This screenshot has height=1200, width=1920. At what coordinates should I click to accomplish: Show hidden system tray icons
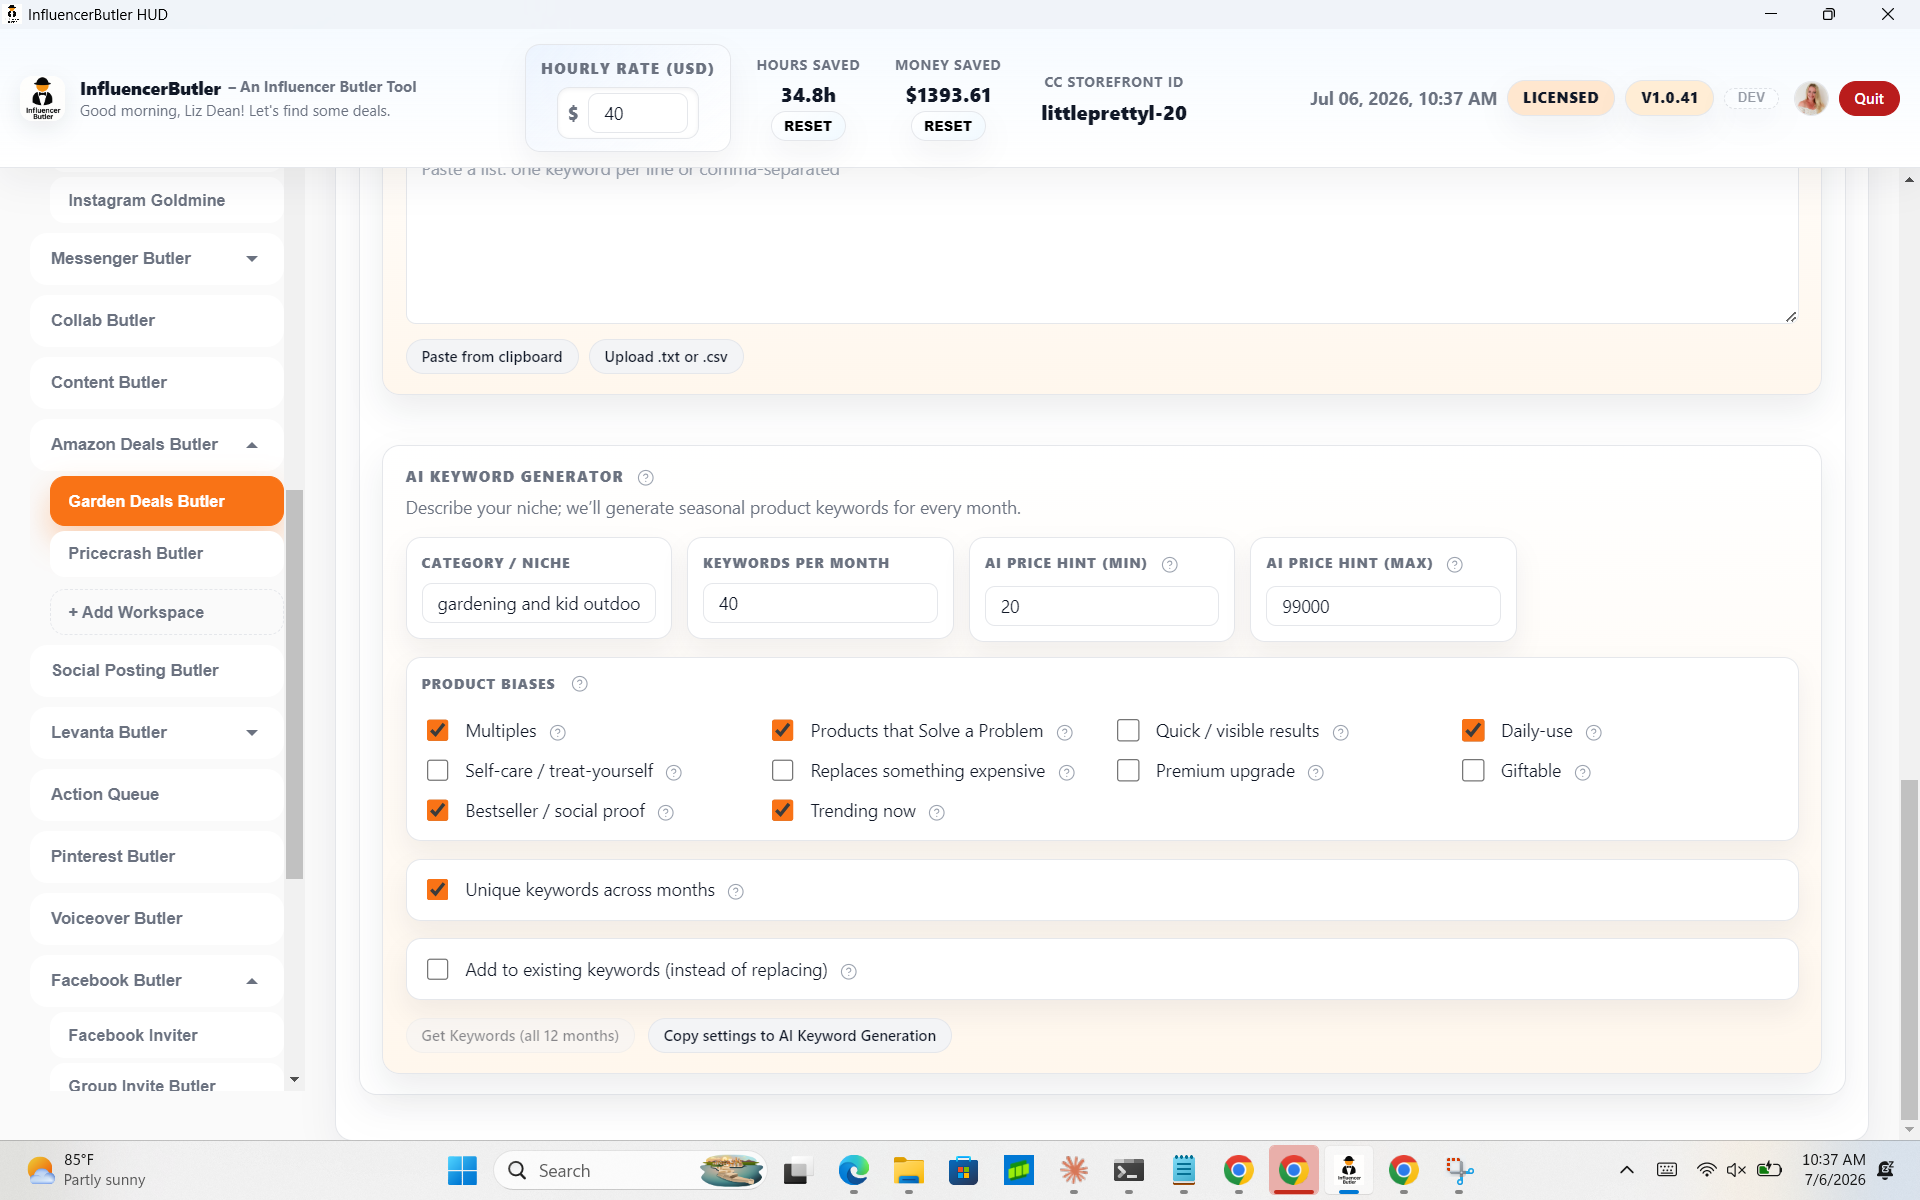[x=1627, y=1170]
